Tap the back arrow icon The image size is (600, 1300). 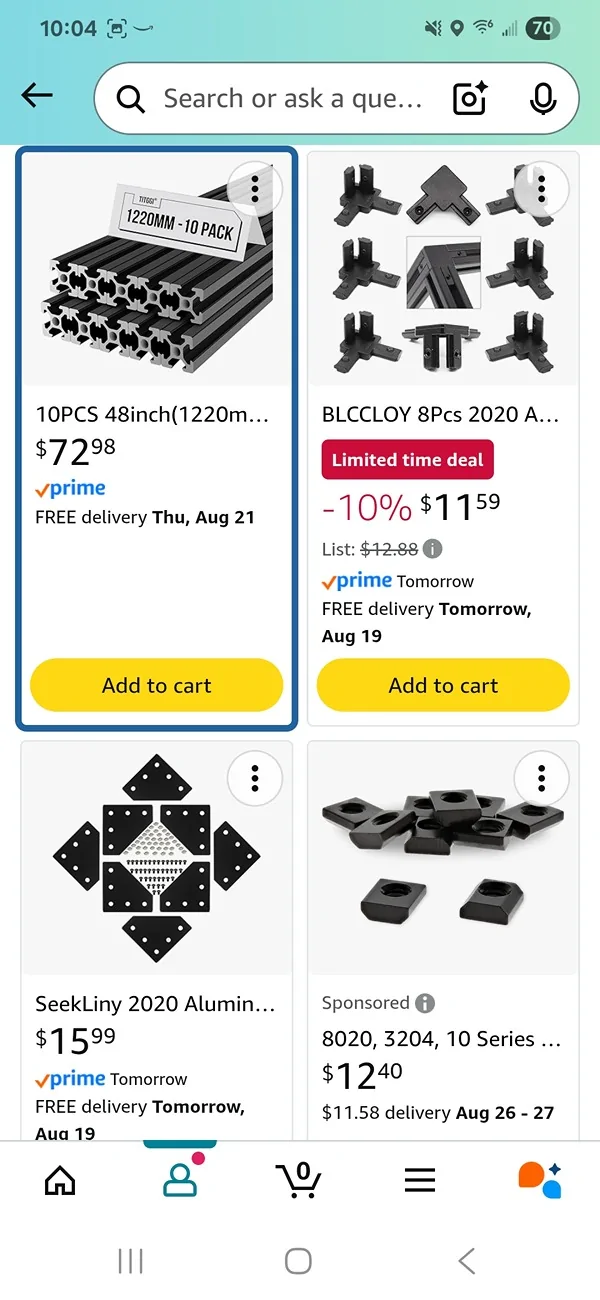pyautogui.click(x=37, y=96)
